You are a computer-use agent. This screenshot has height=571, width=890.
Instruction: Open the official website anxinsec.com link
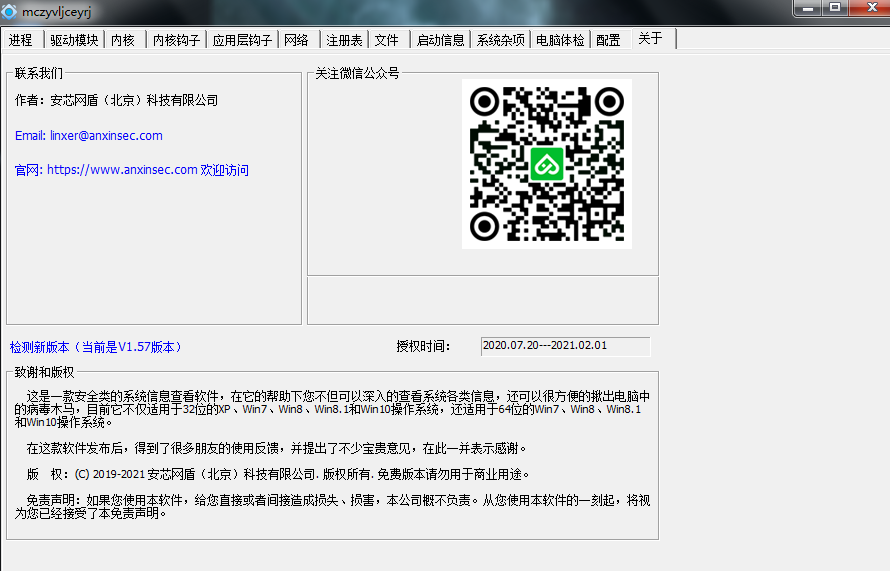pos(132,170)
